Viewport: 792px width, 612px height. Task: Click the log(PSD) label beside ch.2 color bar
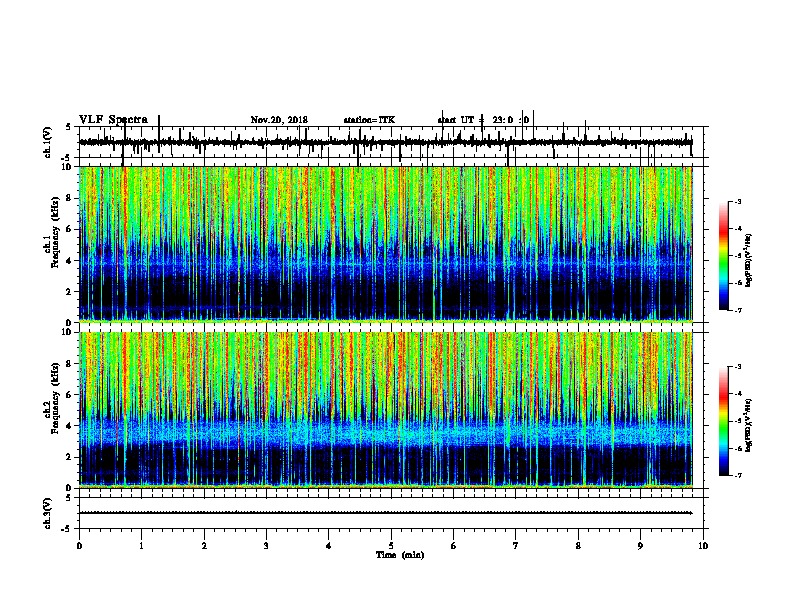click(749, 426)
